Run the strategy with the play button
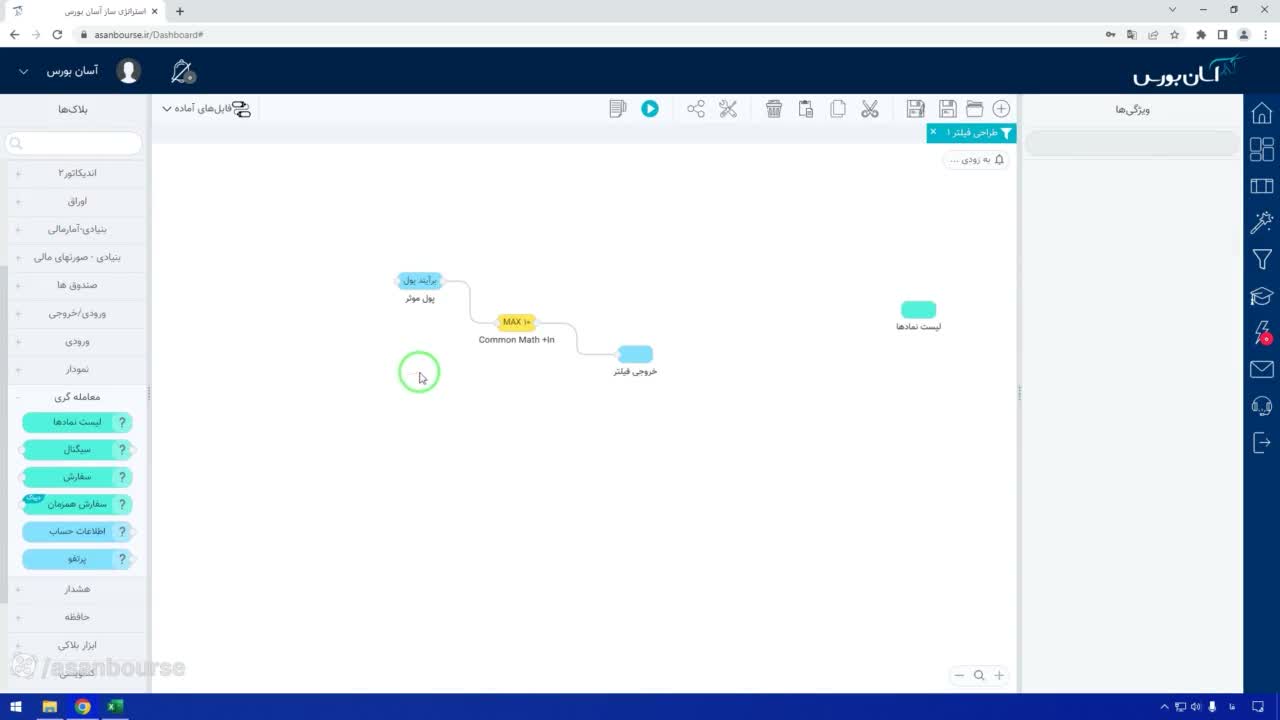1280x720 pixels. point(650,109)
